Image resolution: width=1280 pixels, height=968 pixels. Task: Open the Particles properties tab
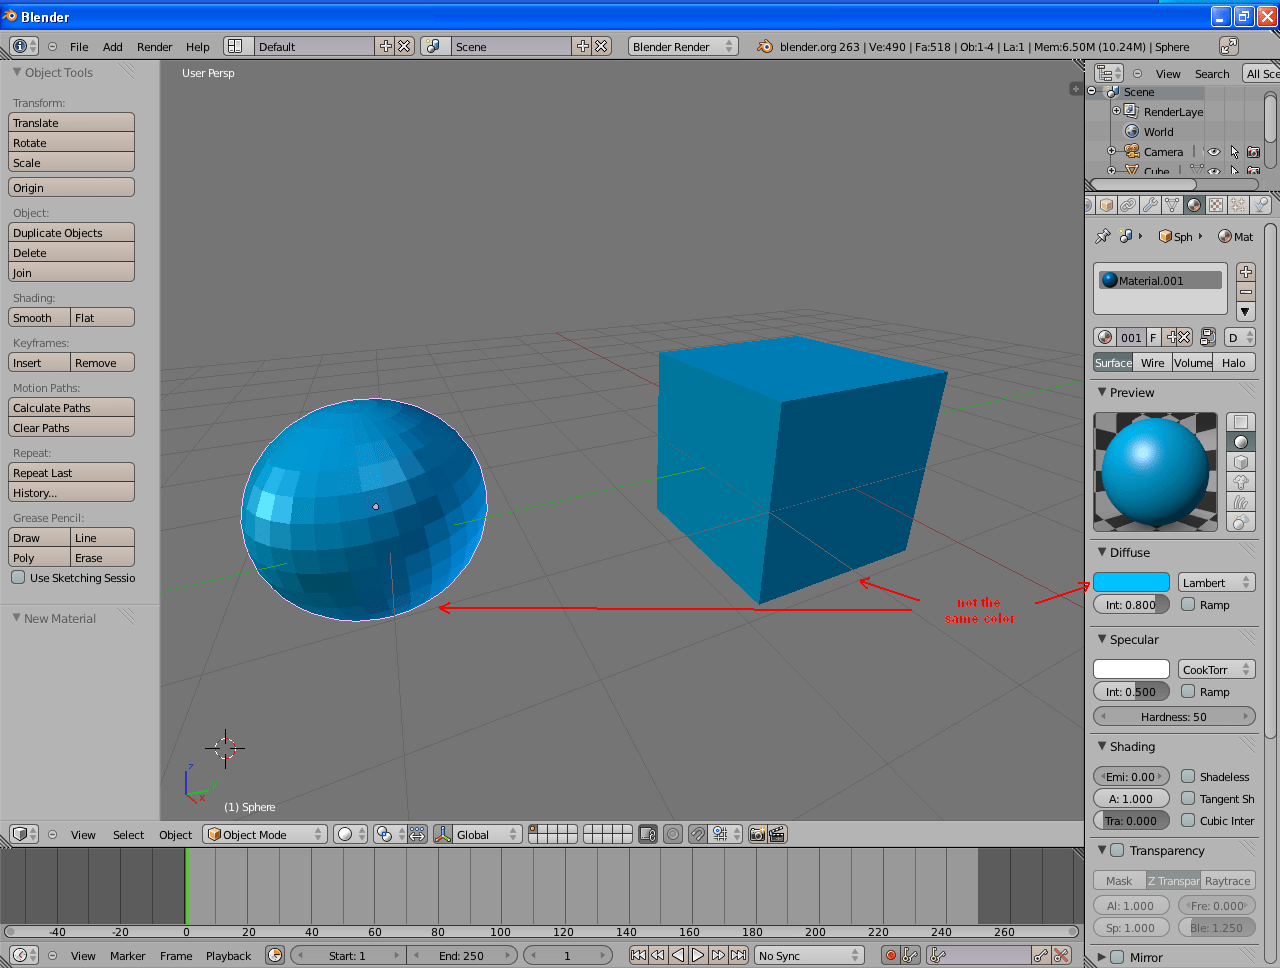pyautogui.click(x=1237, y=205)
